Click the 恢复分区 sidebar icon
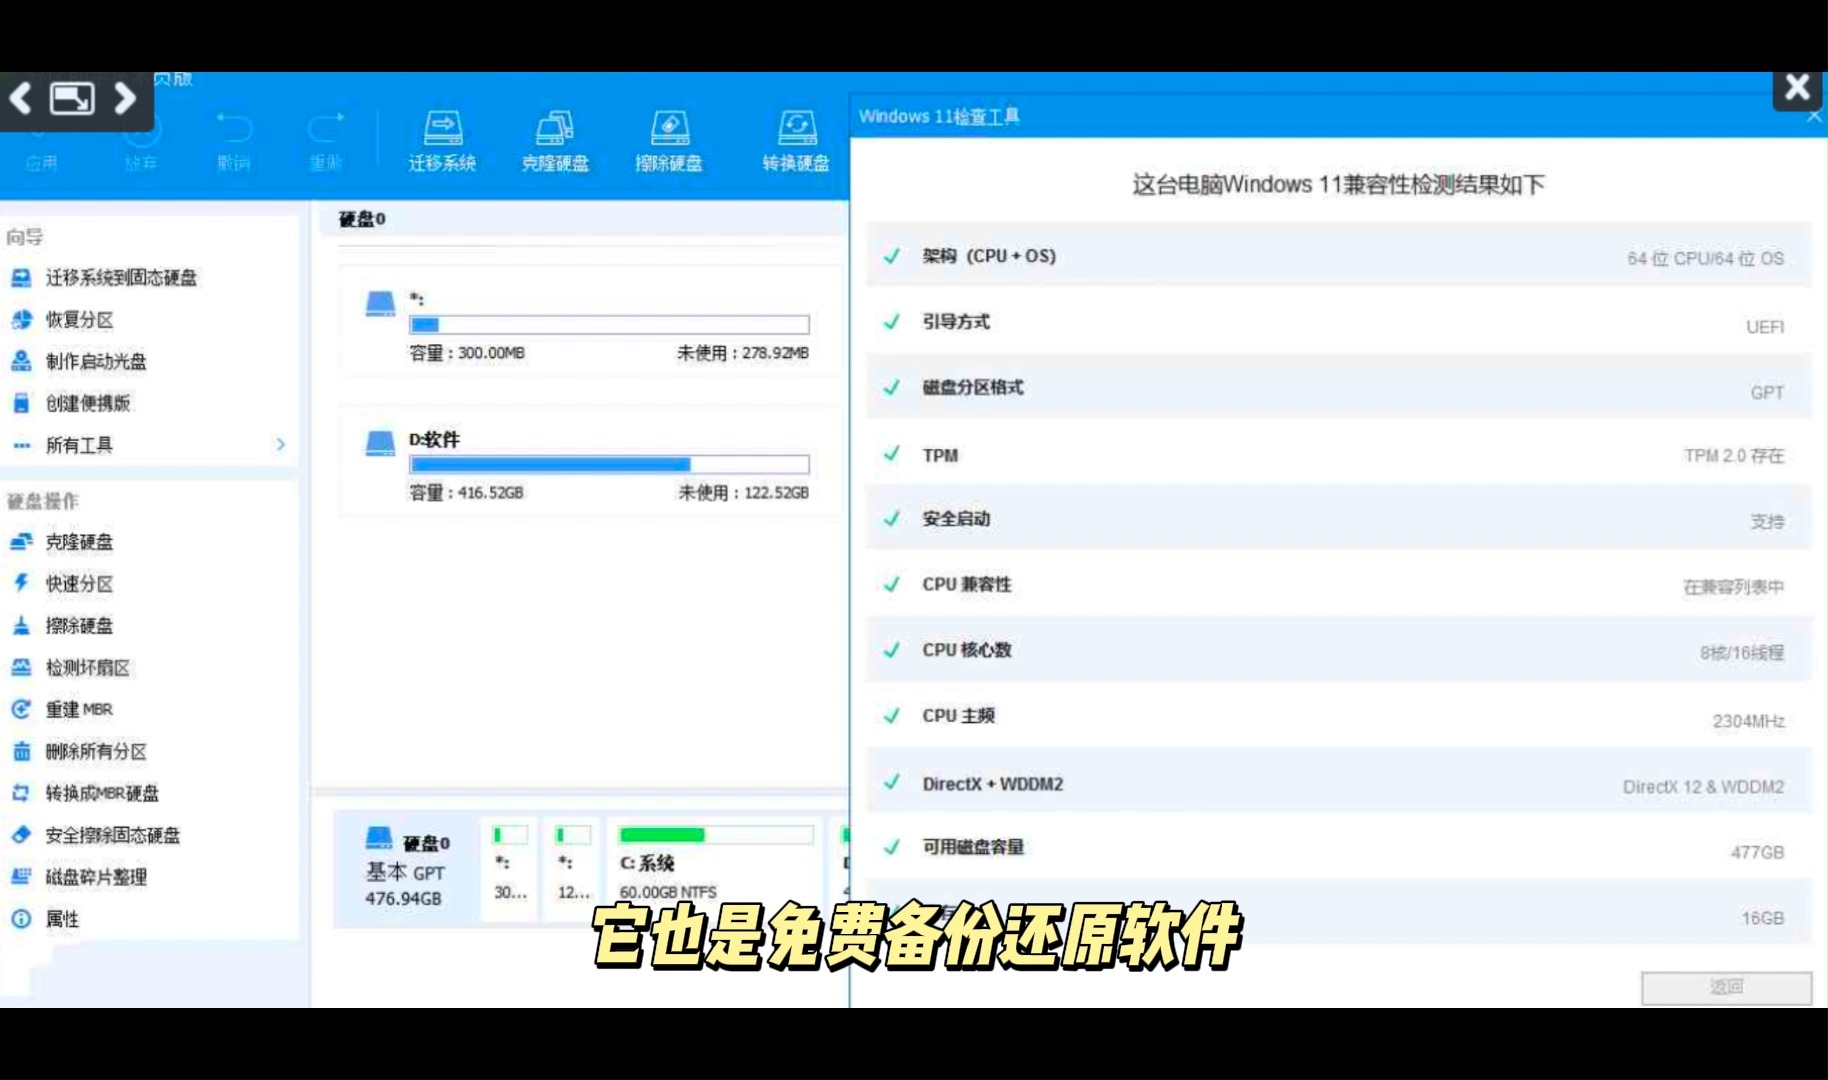Viewport: 1828px width, 1080px height. click(x=21, y=320)
